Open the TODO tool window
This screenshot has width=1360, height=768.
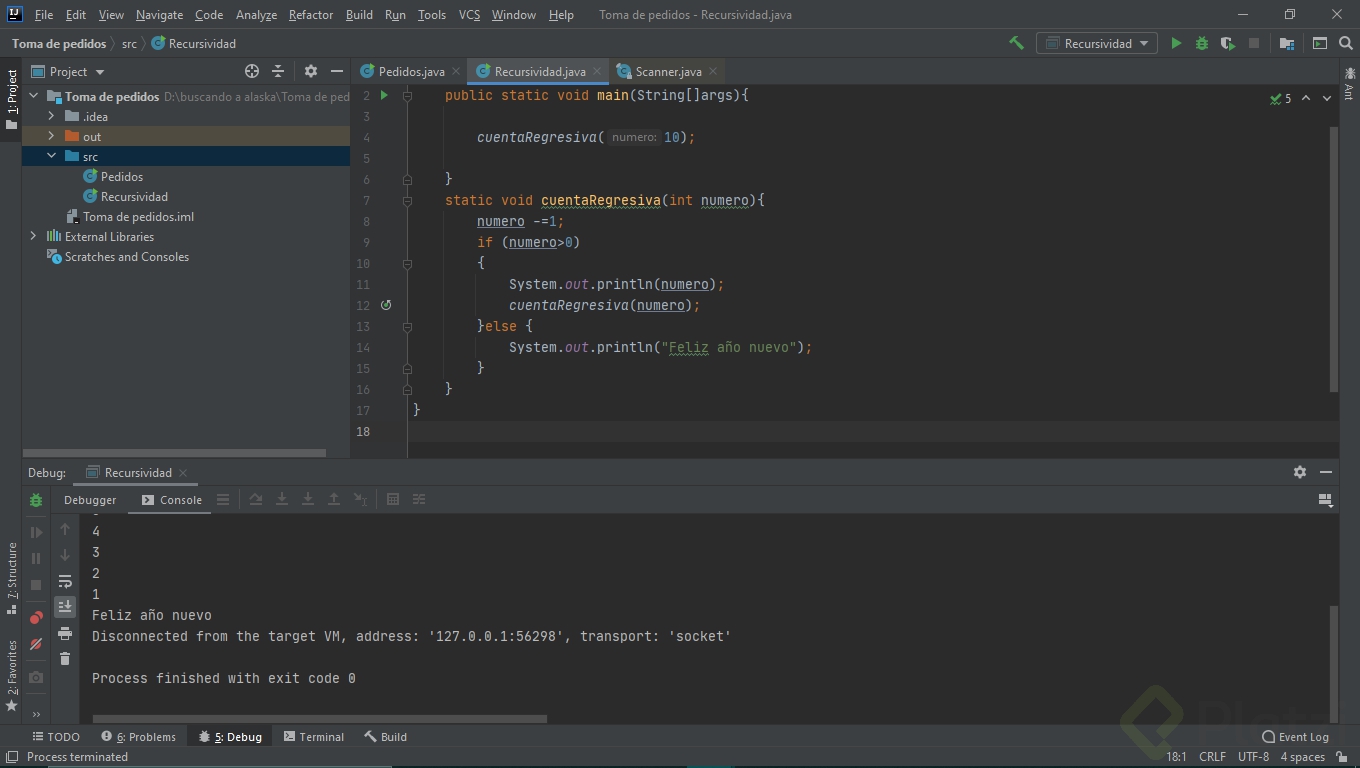[56, 736]
